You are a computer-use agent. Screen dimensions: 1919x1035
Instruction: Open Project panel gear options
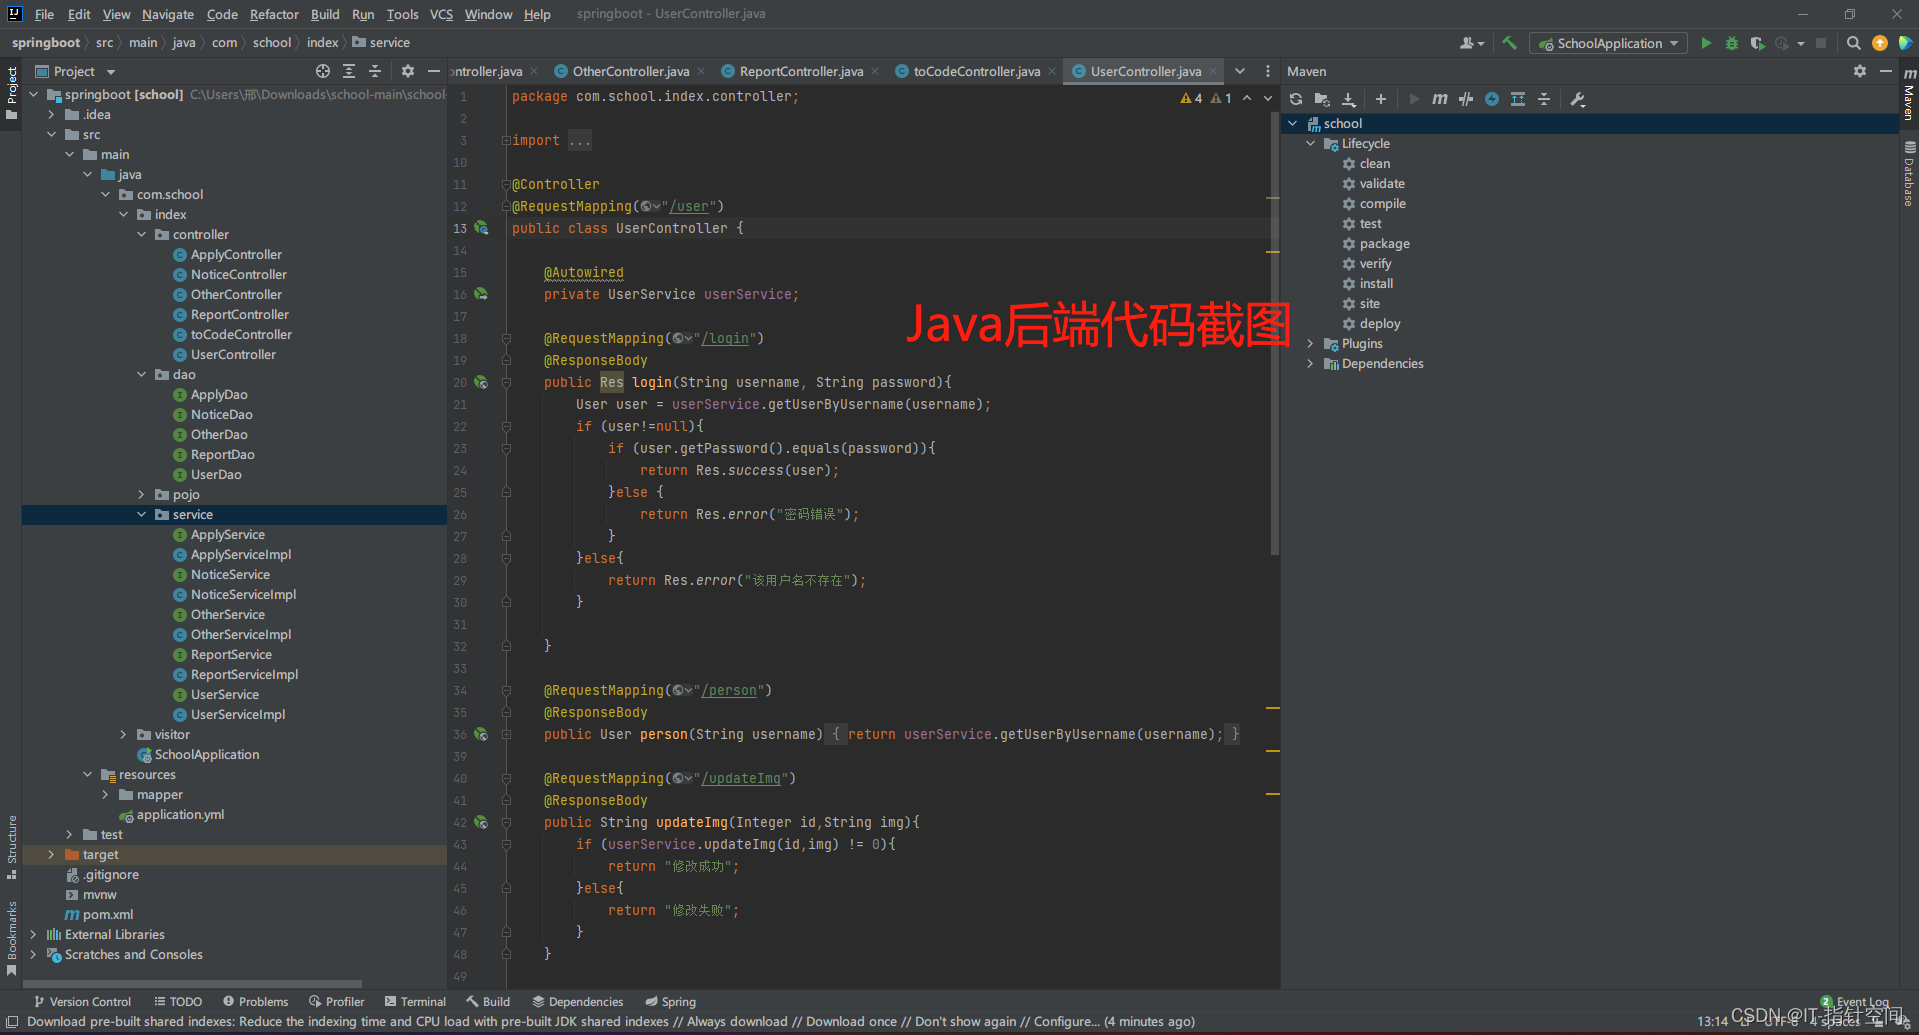(x=408, y=71)
